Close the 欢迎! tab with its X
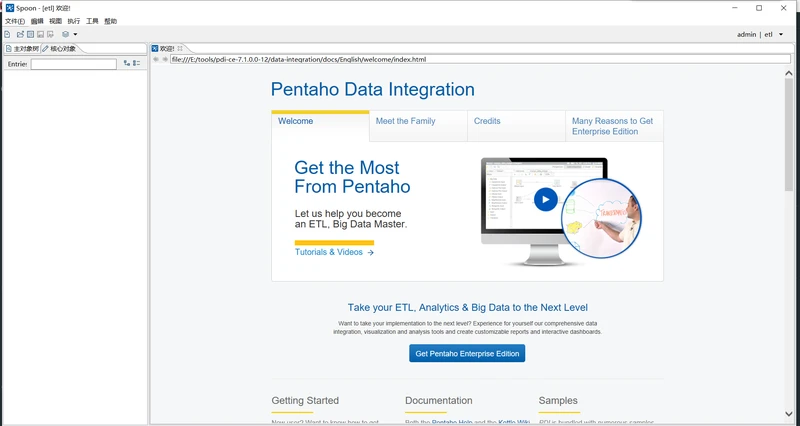 pyautogui.click(x=180, y=48)
